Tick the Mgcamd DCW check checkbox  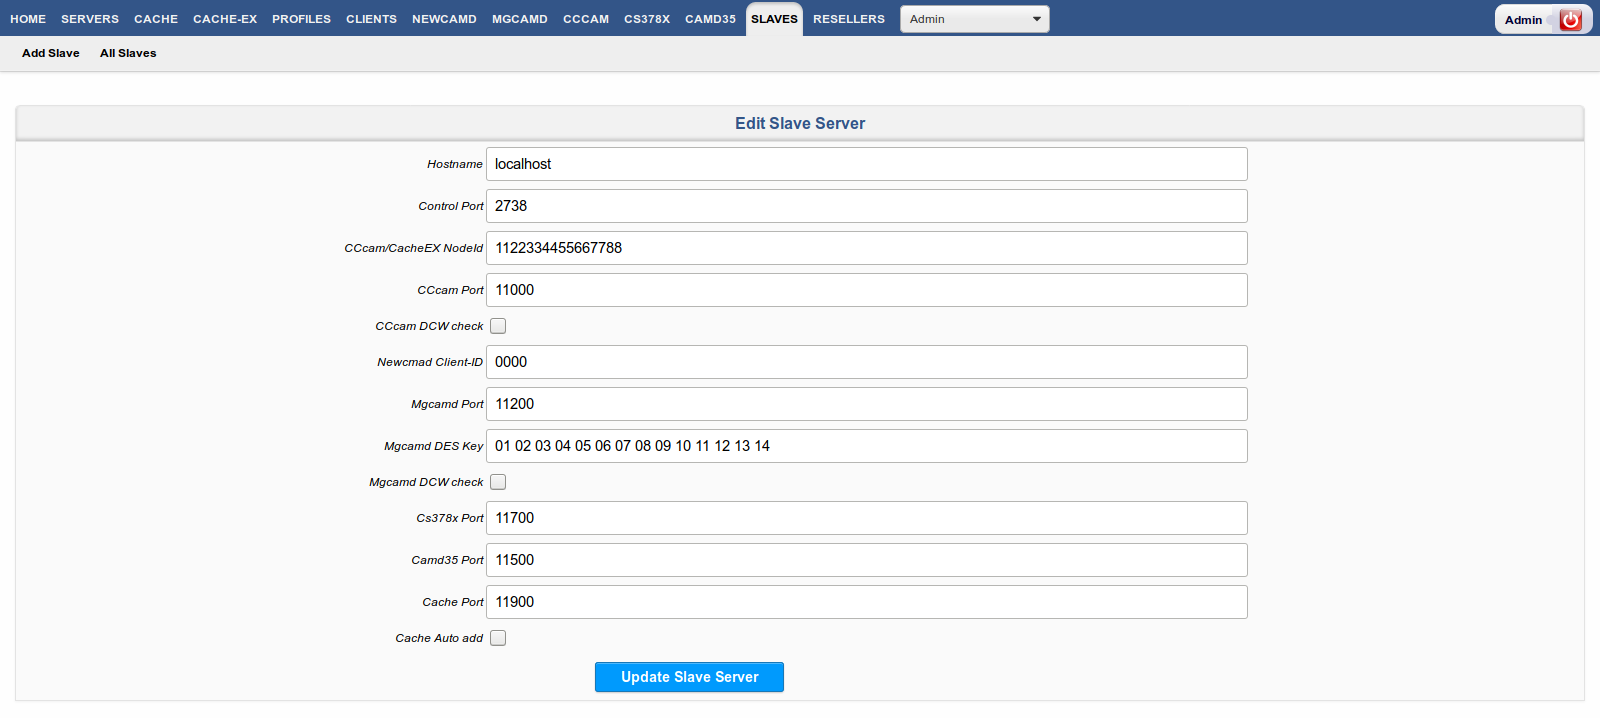[x=498, y=482]
